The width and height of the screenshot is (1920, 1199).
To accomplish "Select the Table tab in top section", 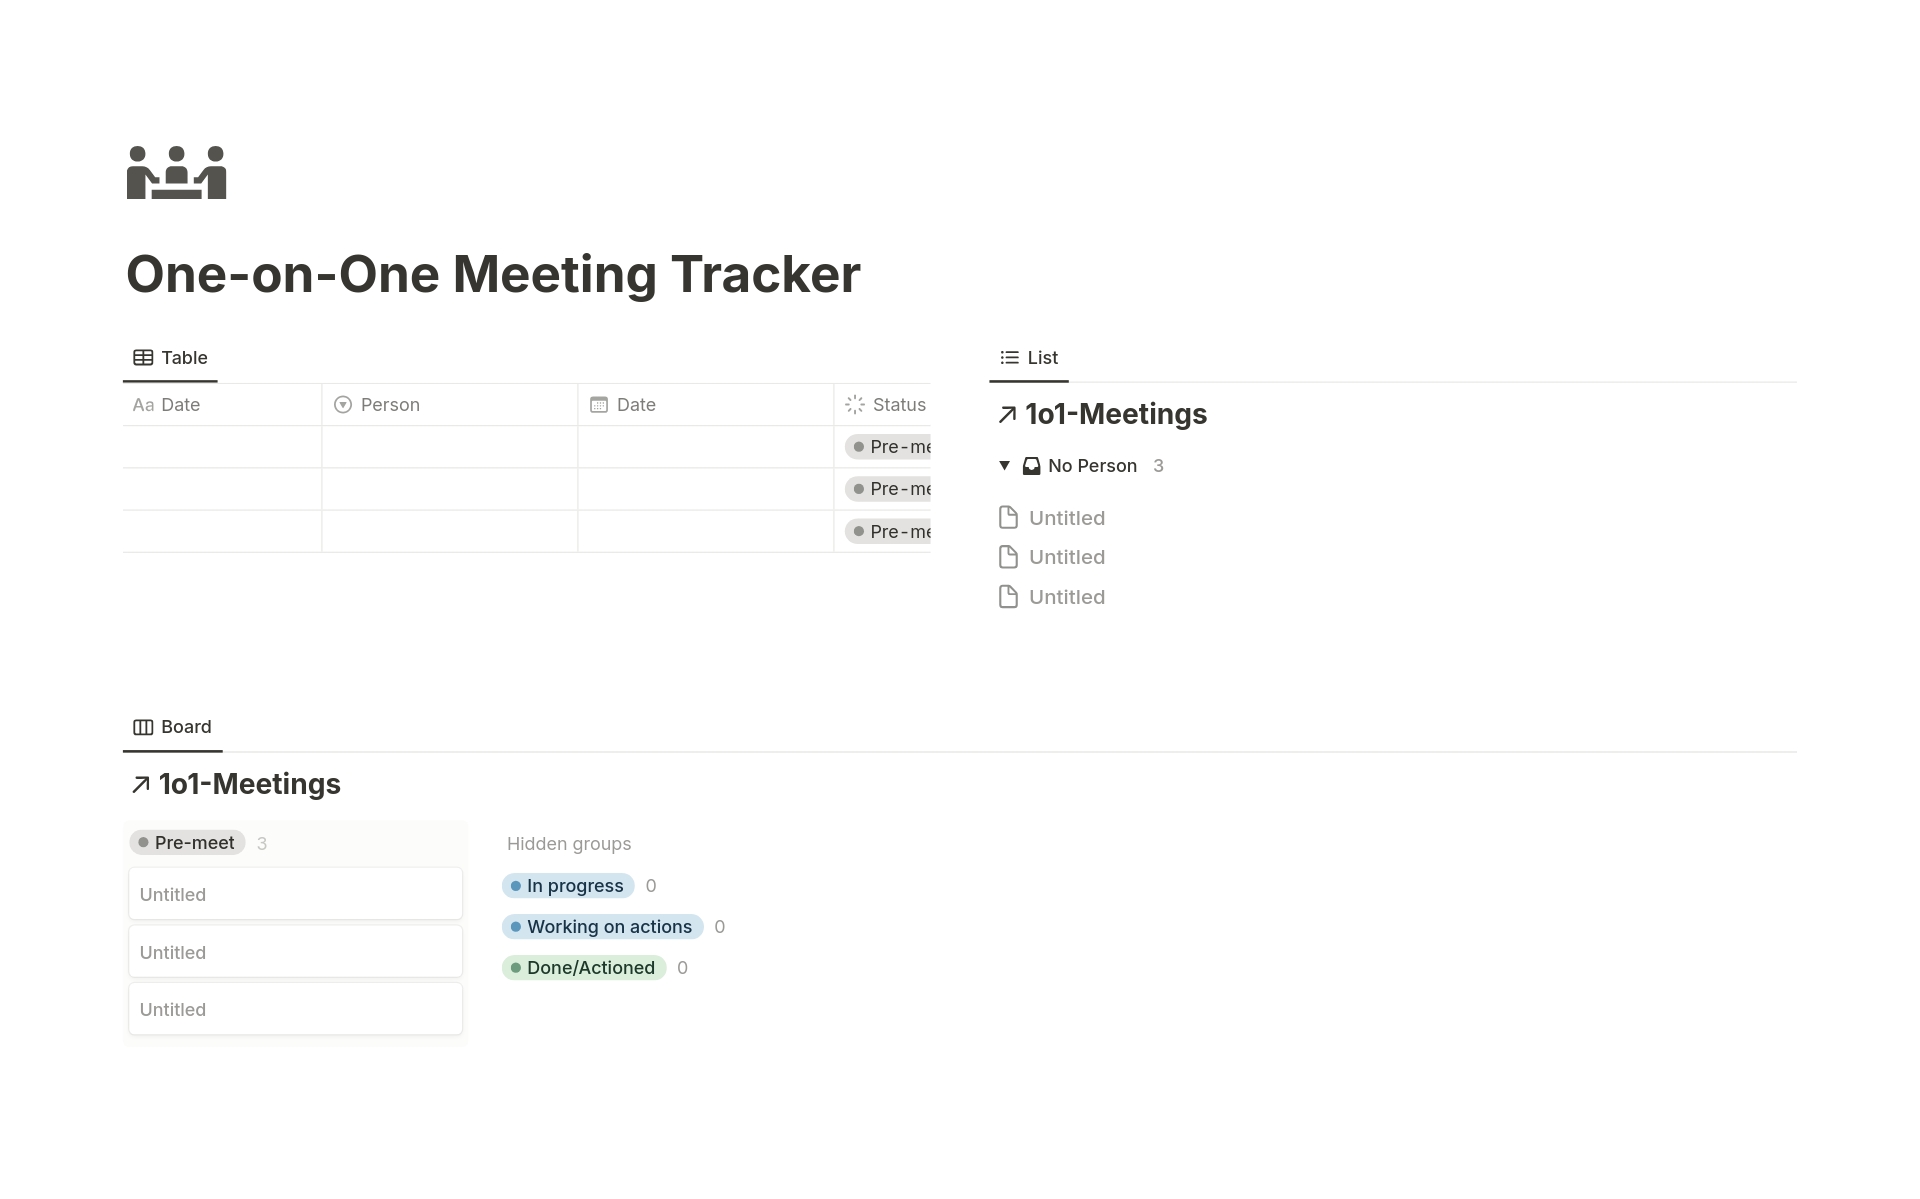I will click(x=170, y=358).
